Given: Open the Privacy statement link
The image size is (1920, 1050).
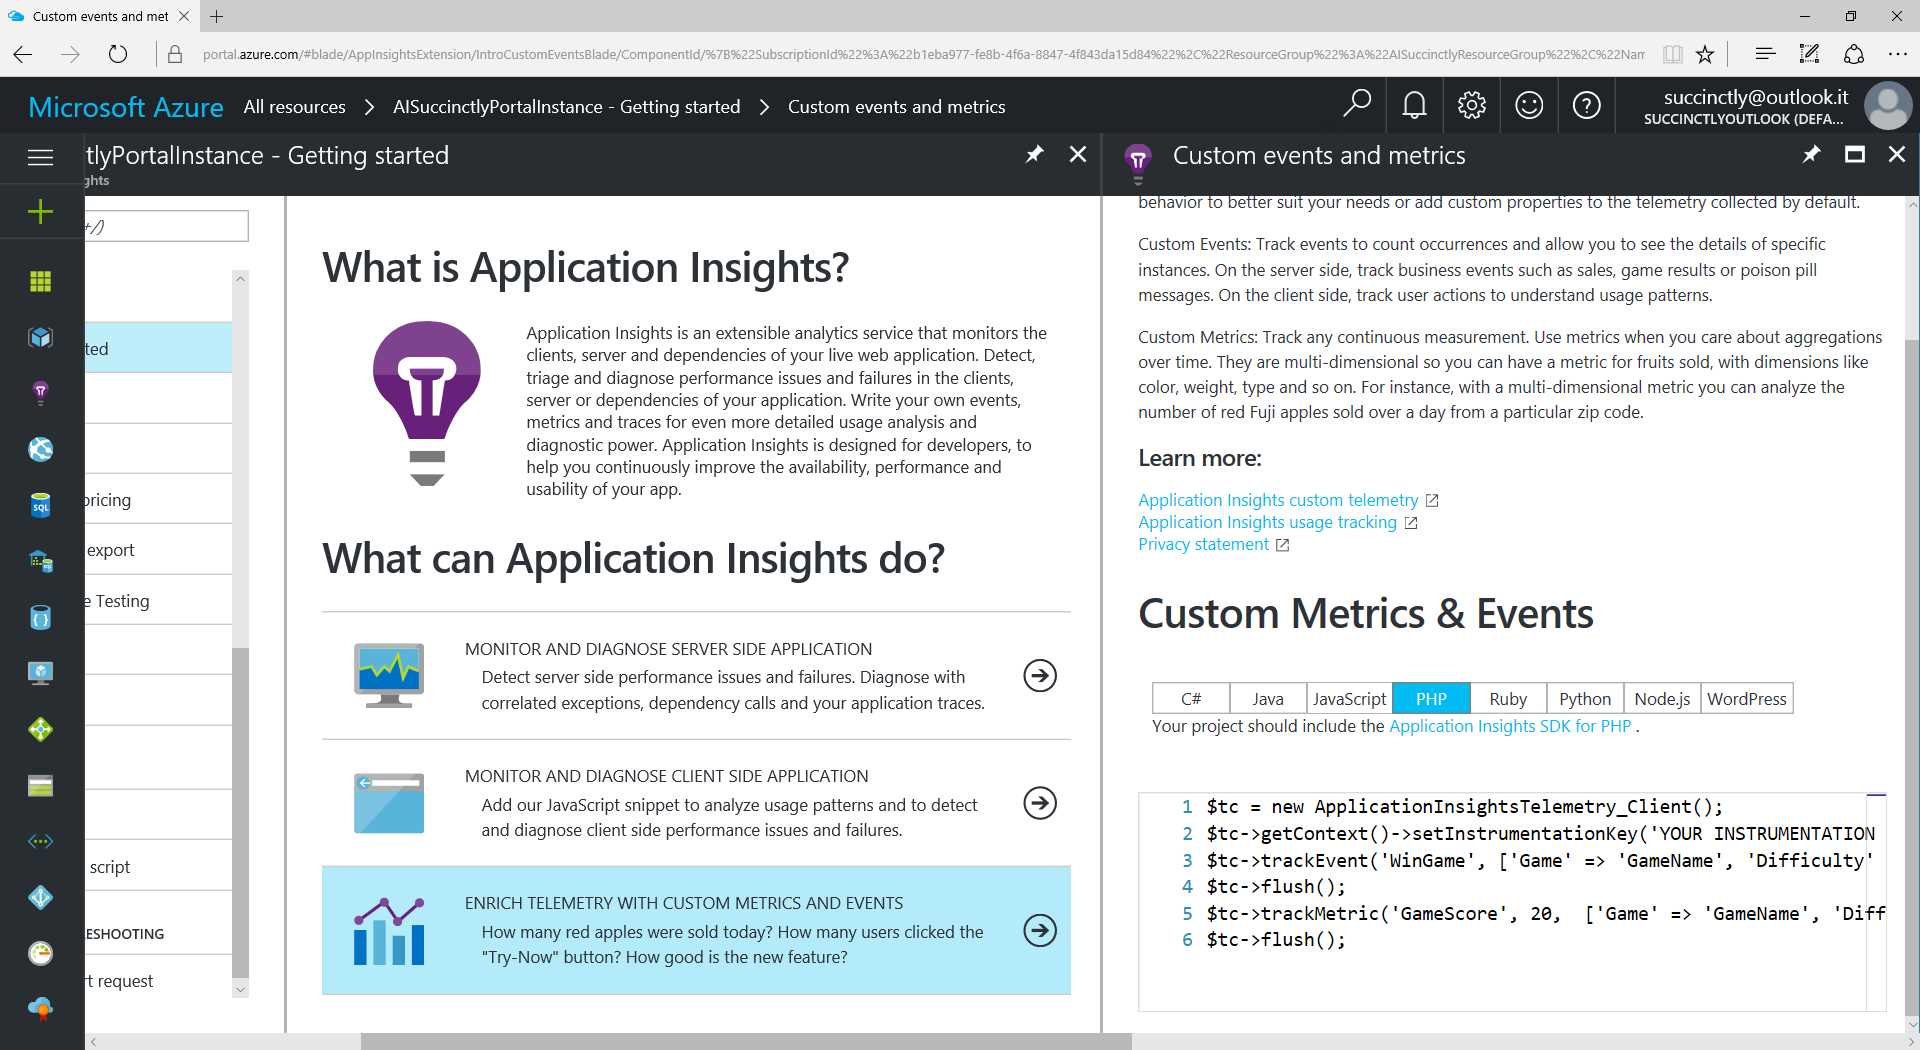Looking at the screenshot, I should click(1203, 544).
